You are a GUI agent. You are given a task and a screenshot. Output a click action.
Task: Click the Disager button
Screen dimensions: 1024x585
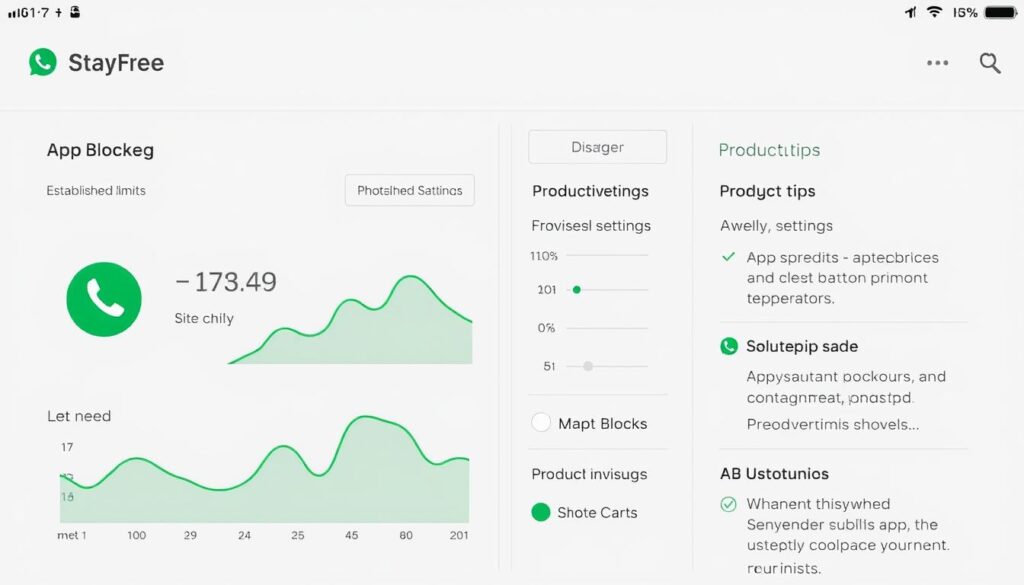pyautogui.click(x=597, y=147)
